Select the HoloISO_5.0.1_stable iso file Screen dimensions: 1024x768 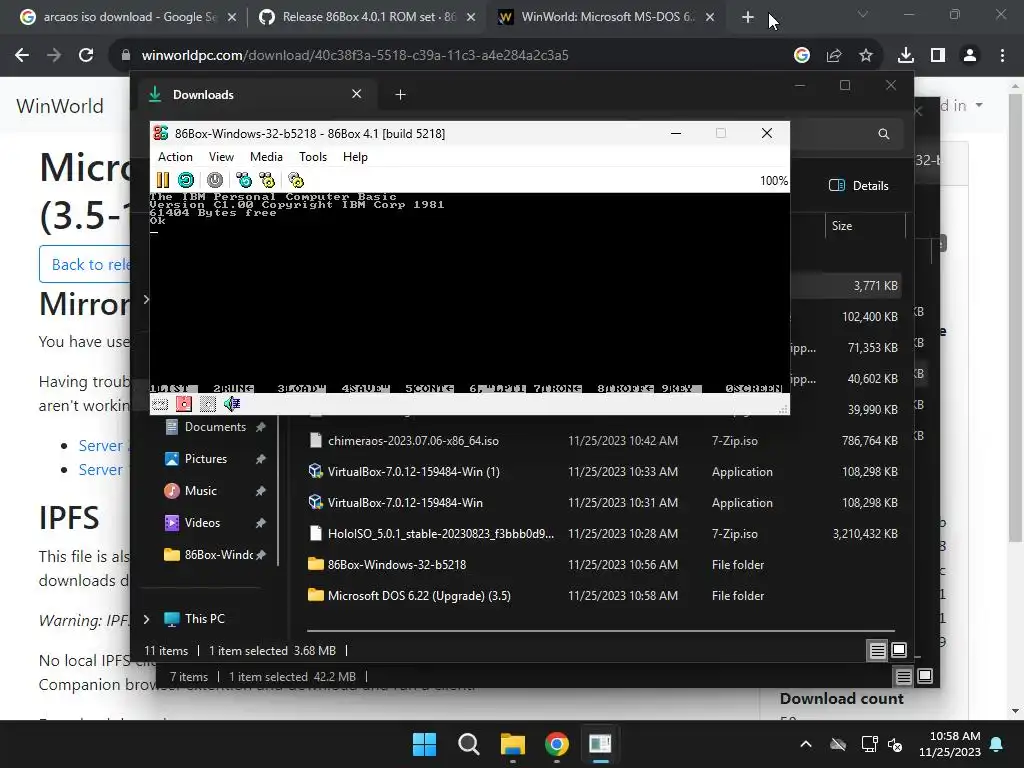[603, 534]
